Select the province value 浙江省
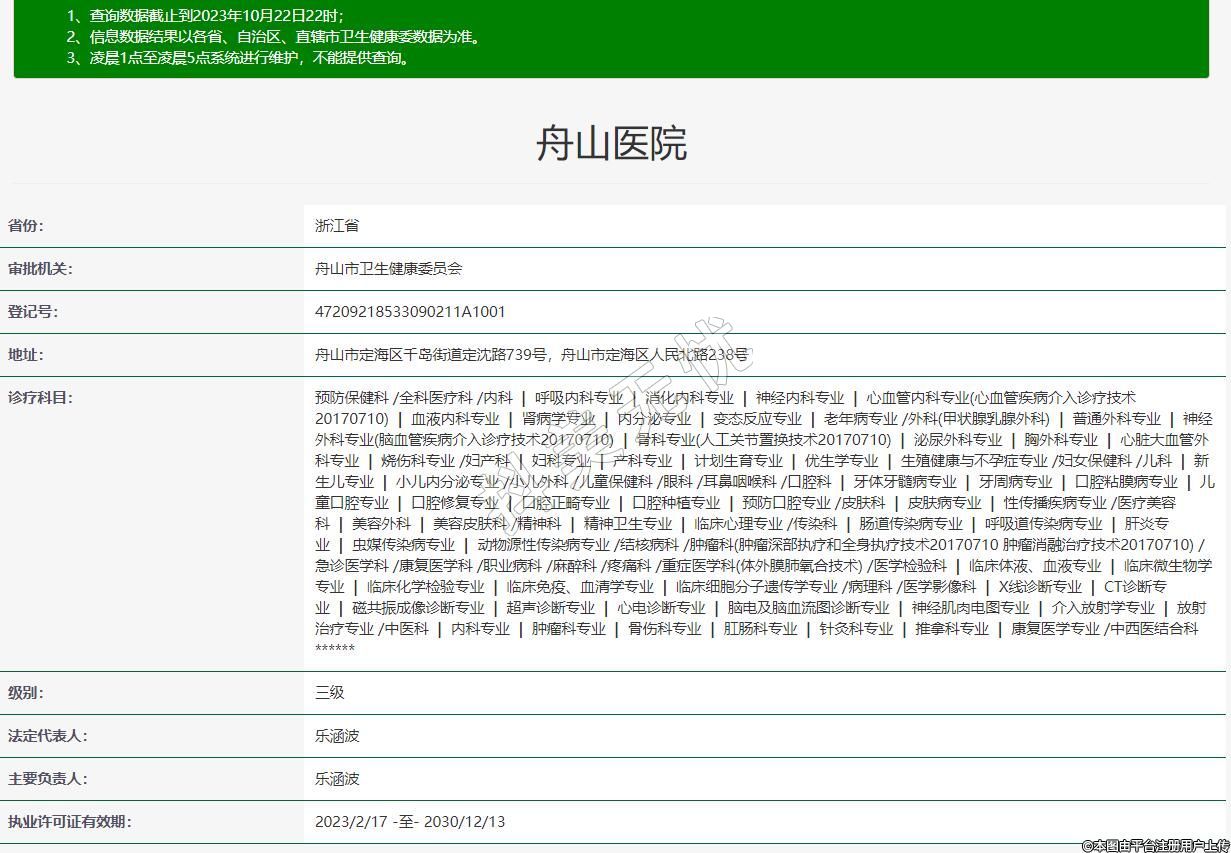The width and height of the screenshot is (1231, 853). click(337, 226)
